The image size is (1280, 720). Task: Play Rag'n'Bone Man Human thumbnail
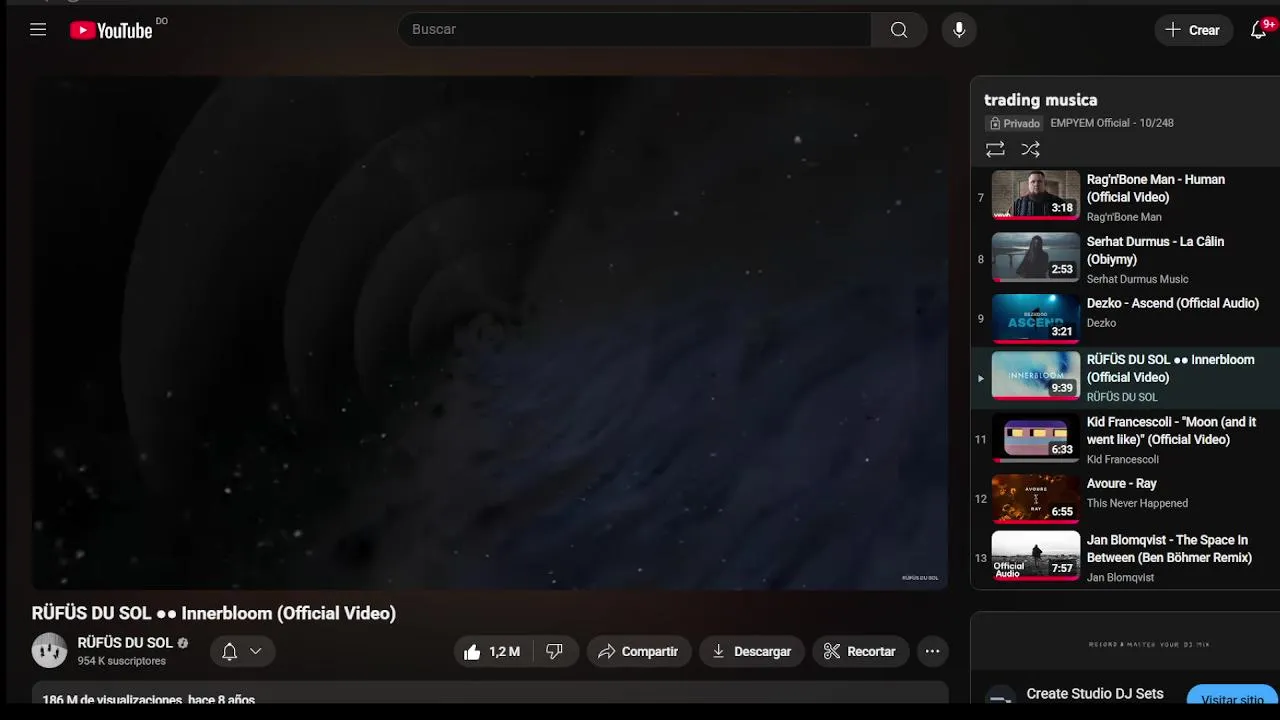pyautogui.click(x=1036, y=195)
